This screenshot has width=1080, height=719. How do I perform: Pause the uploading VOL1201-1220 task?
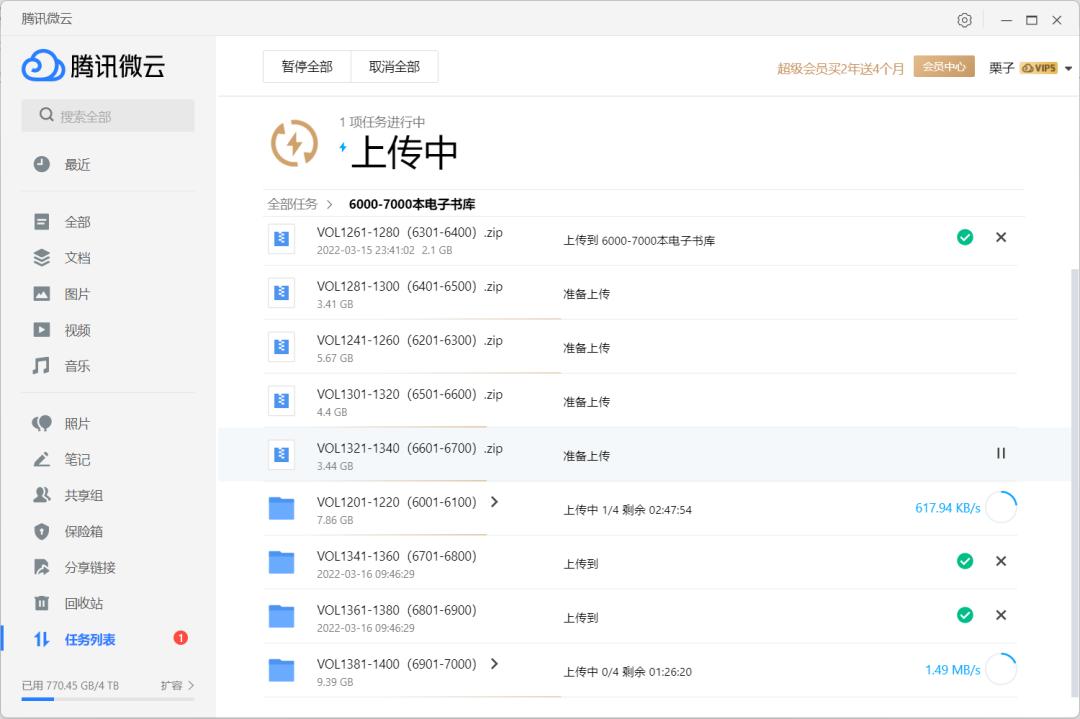pos(1001,507)
